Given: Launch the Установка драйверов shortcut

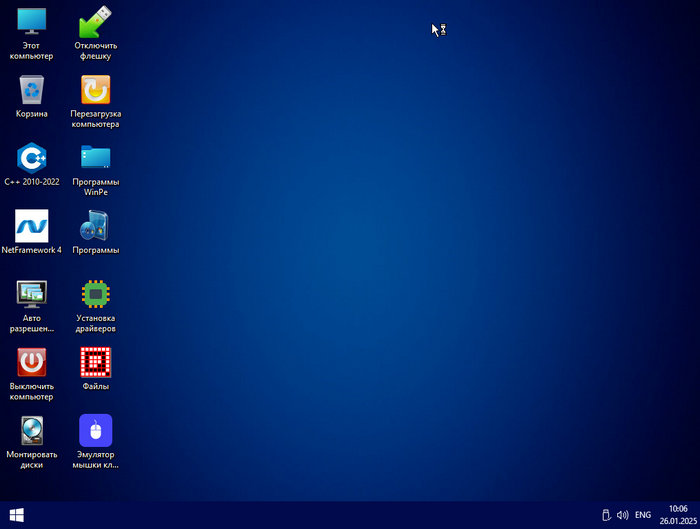Looking at the screenshot, I should tap(95, 294).
